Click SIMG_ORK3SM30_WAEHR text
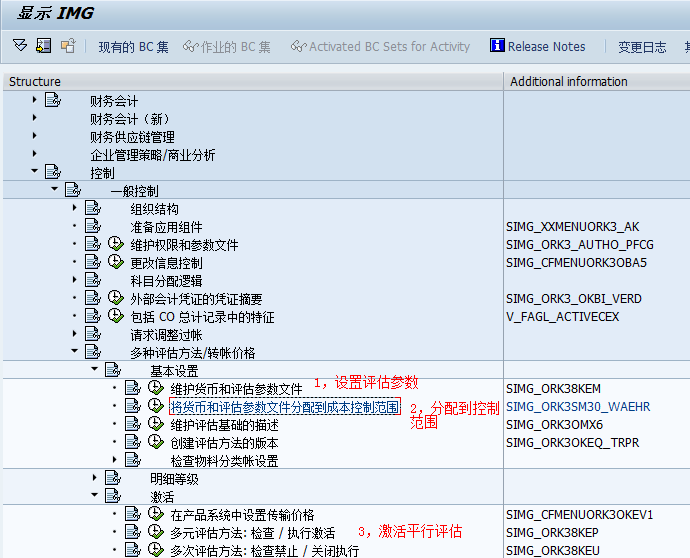The image size is (690, 558). pyautogui.click(x=578, y=407)
